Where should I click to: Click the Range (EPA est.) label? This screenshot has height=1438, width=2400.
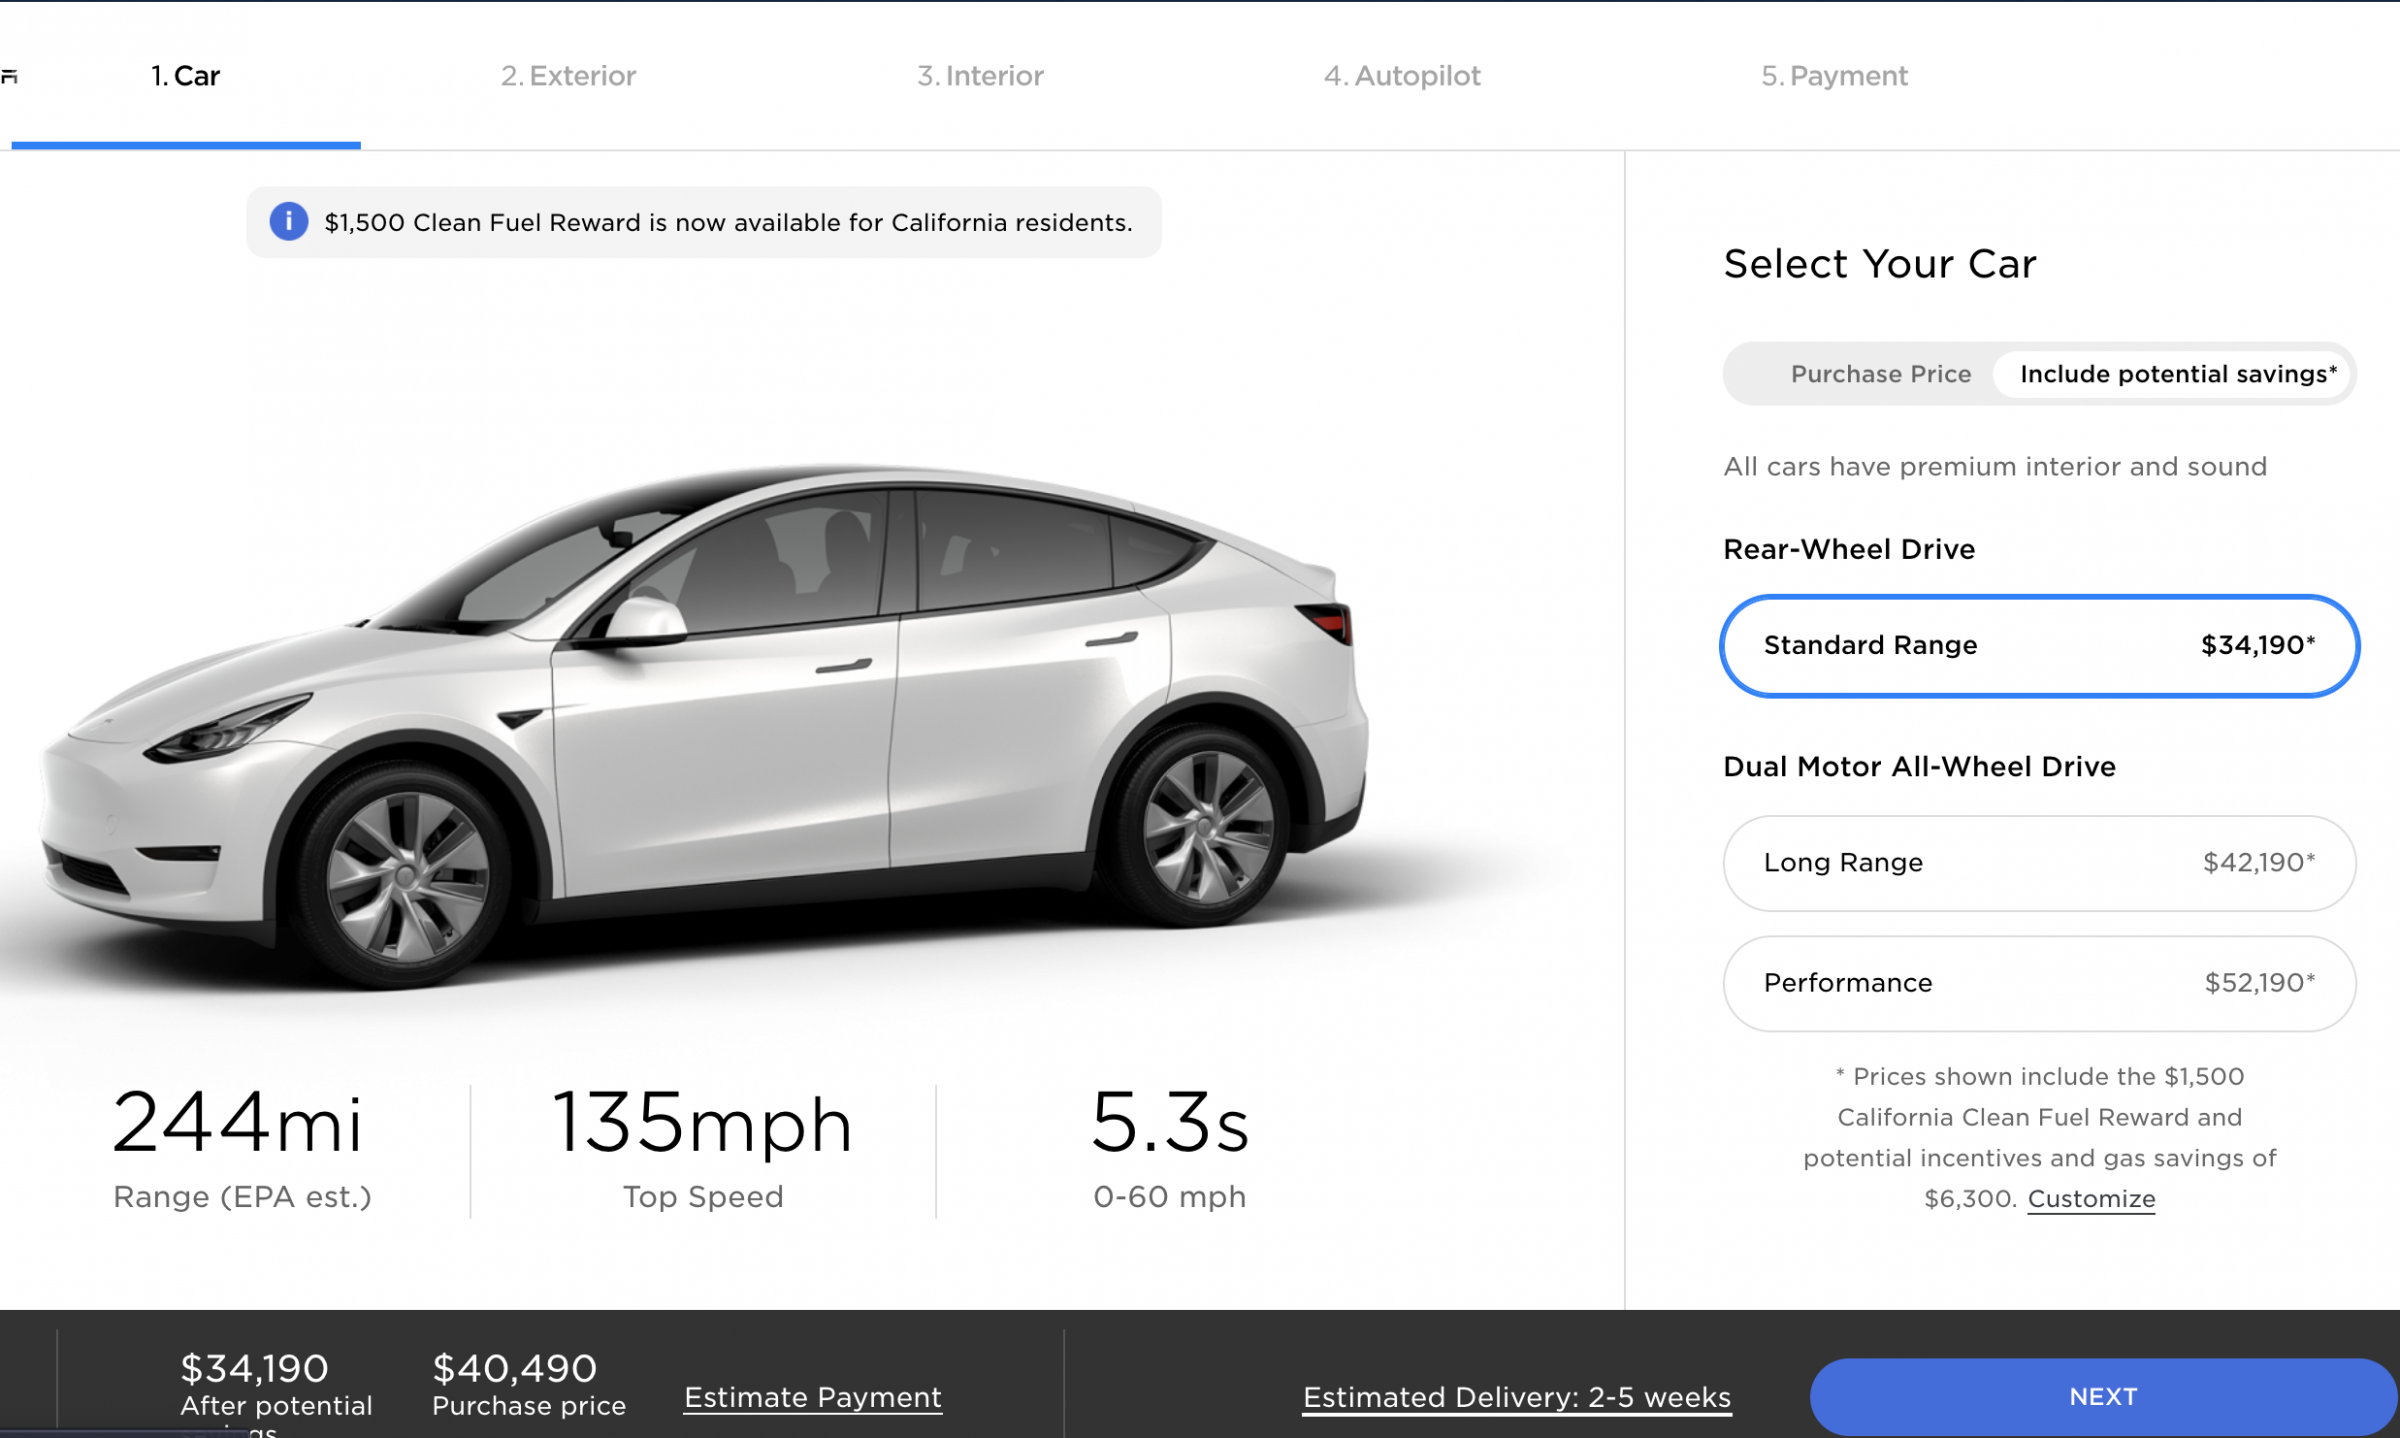tap(242, 1196)
